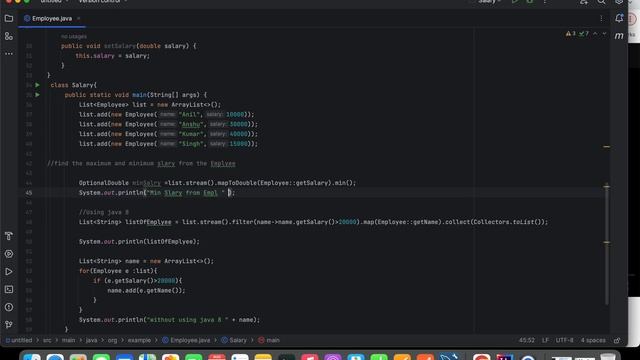Click LF line separator status widget
The height and width of the screenshot is (360, 640).
click(545, 340)
